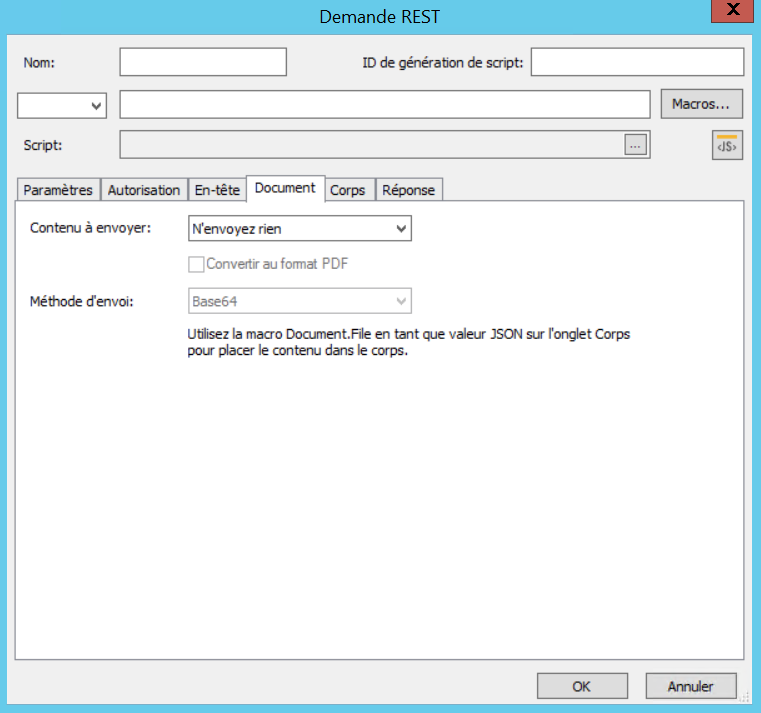Viewport: 761px width, 713px height.
Task: Click the Macros... button
Action: [x=701, y=104]
